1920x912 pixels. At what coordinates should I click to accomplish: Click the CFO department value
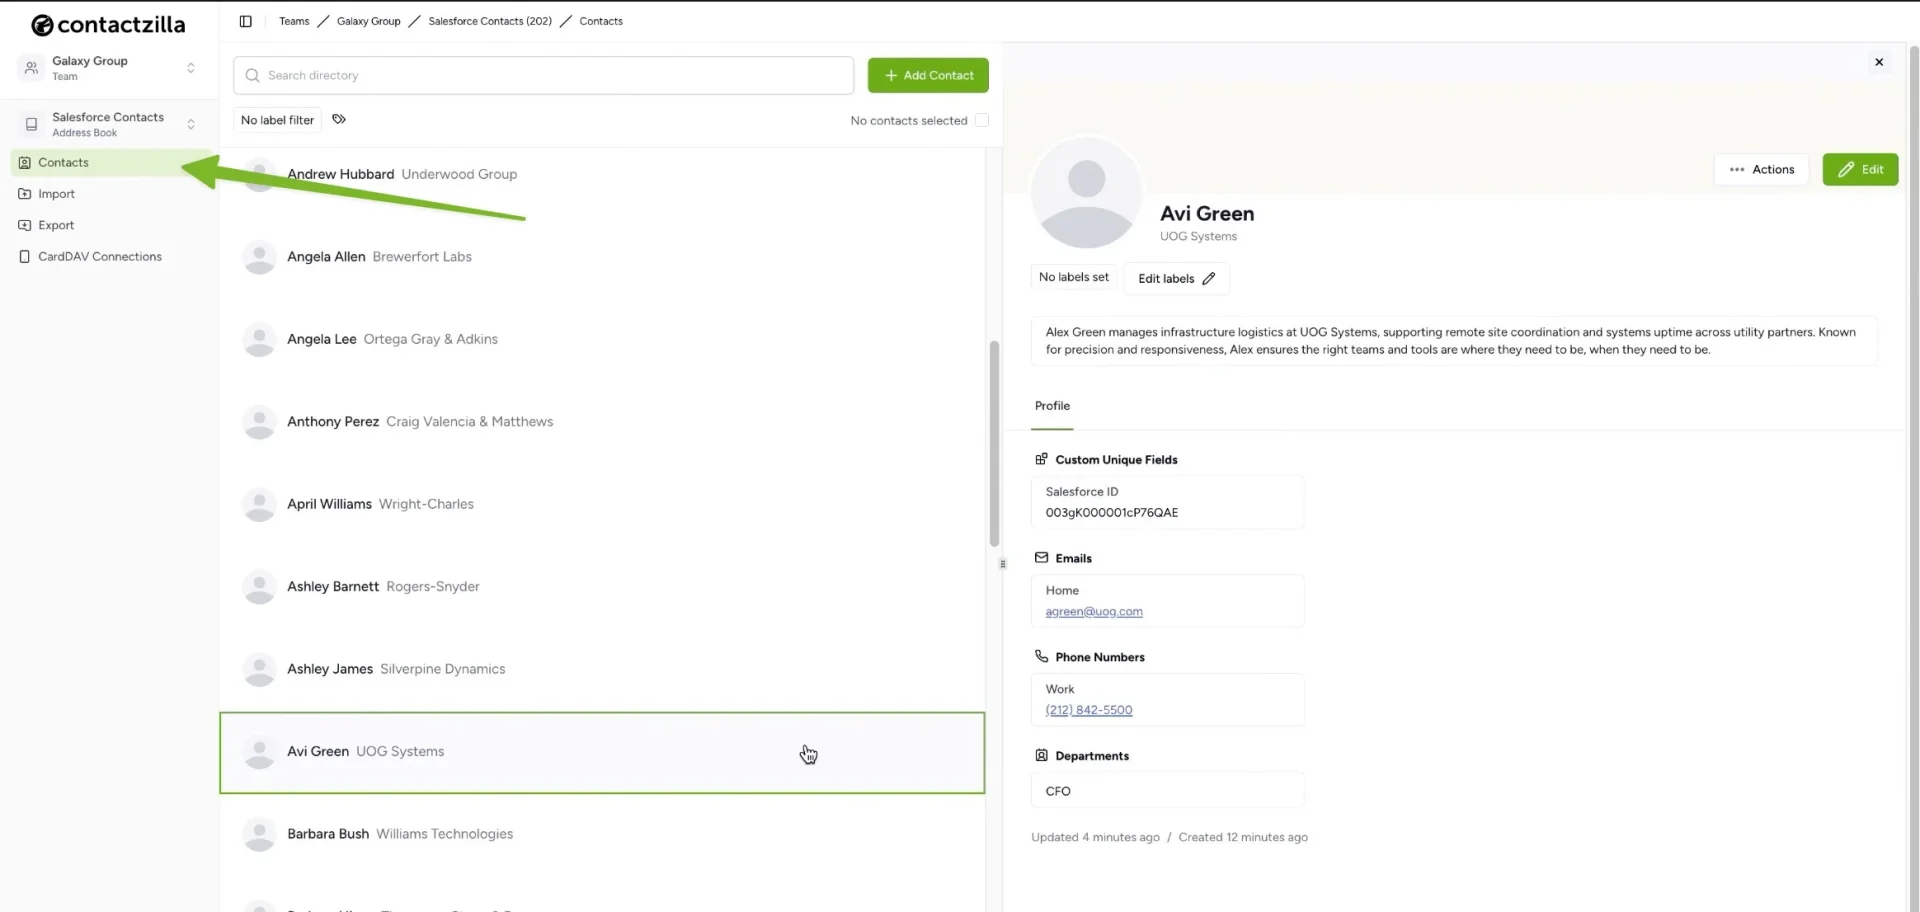point(1058,791)
